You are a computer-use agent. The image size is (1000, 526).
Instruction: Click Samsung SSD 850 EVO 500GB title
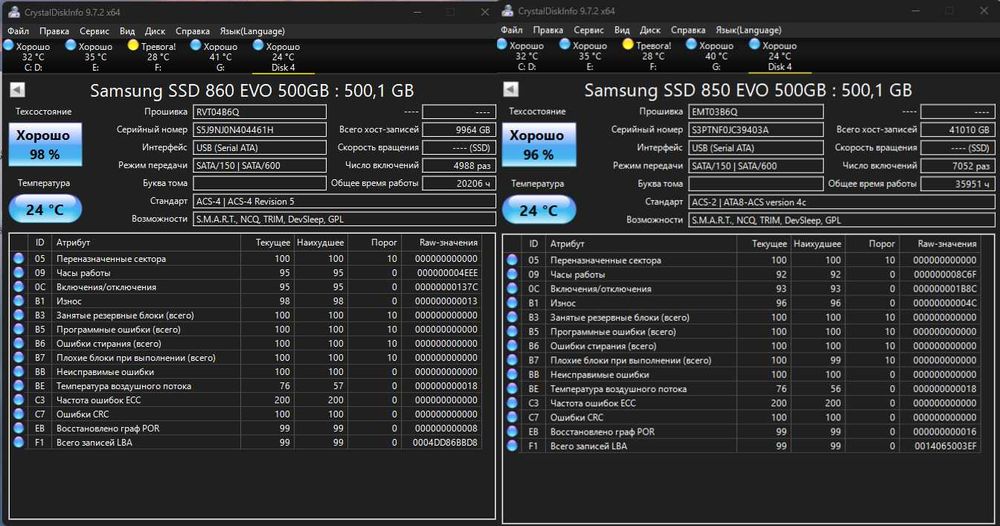pos(748,90)
